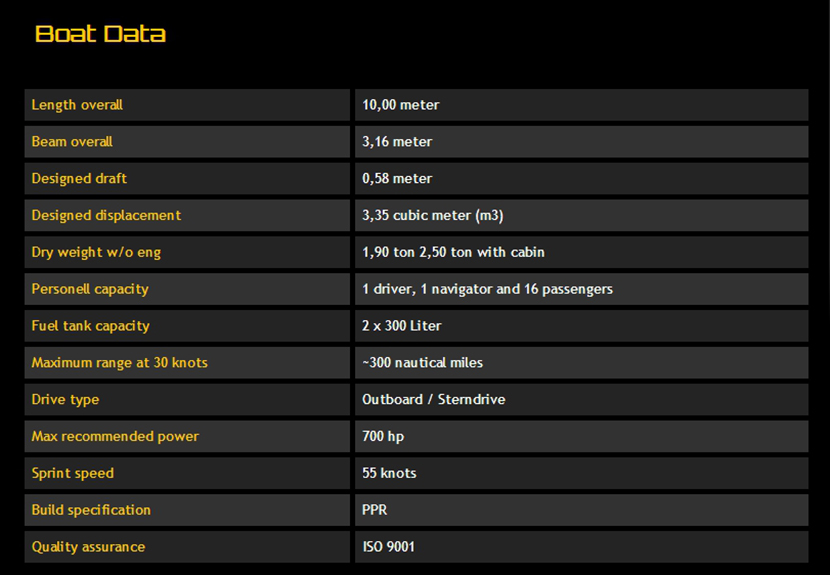Screen dimensions: 830x575
Task: Select the Max recommended power label
Action: point(115,437)
